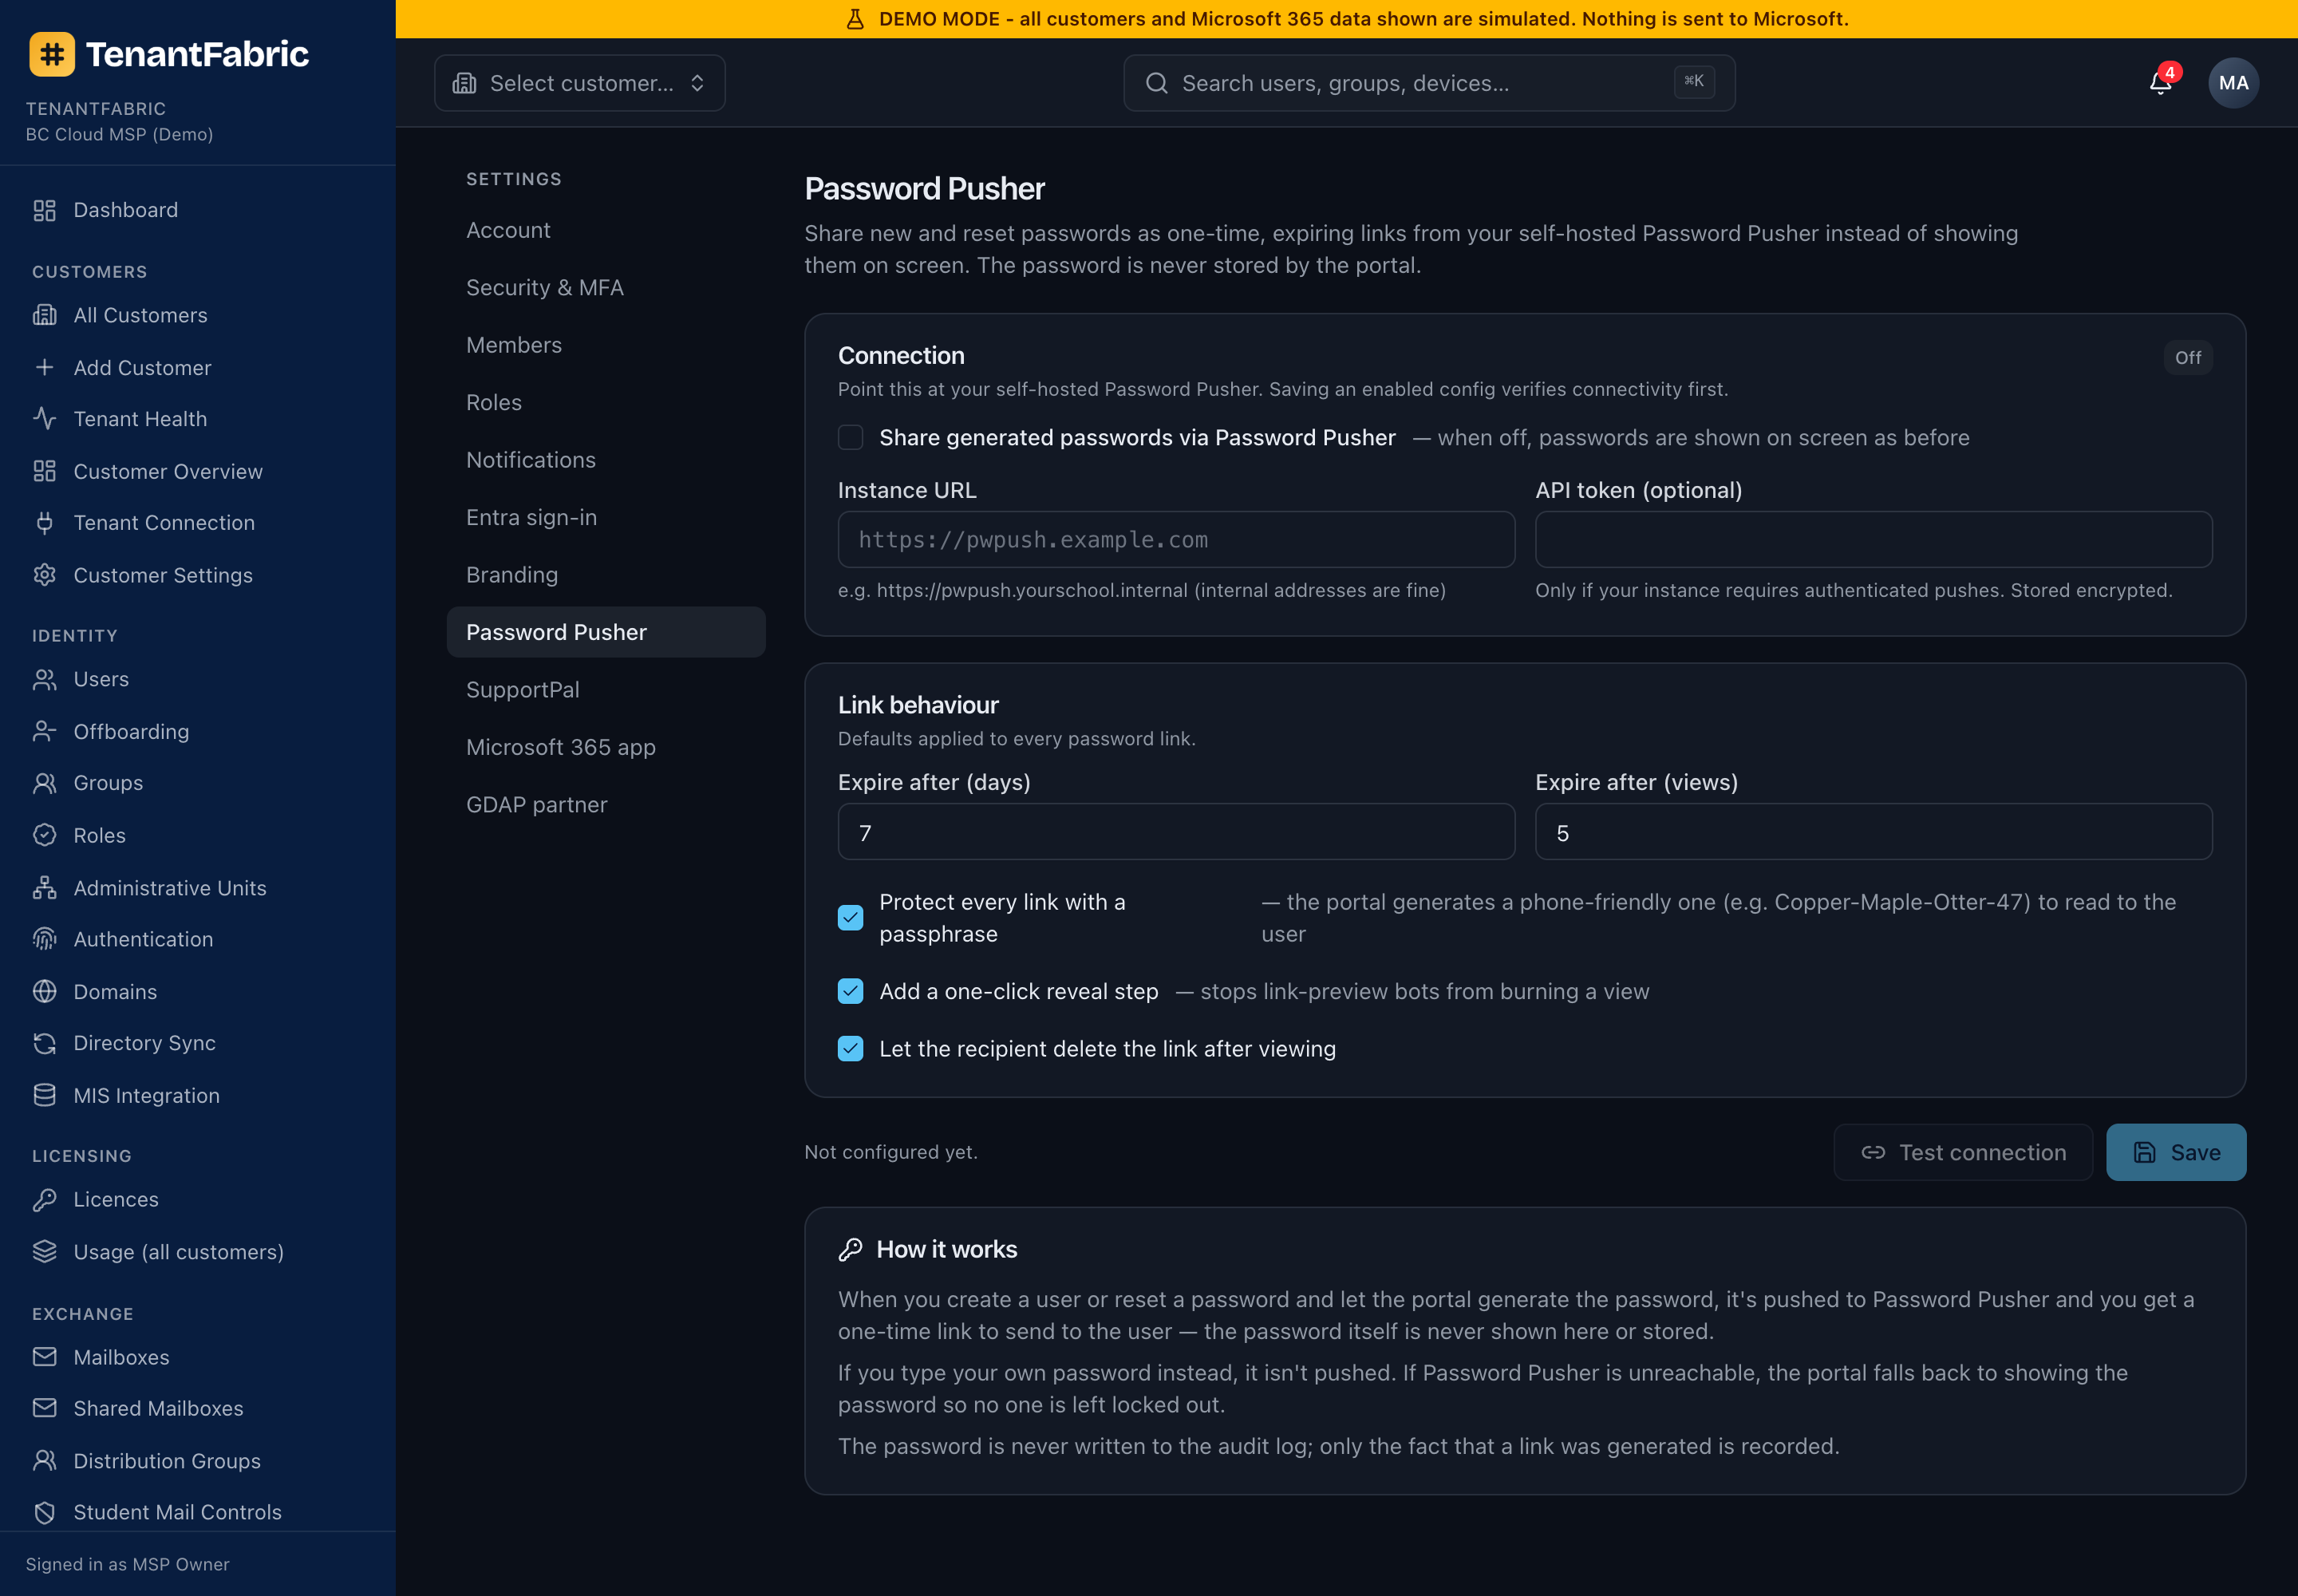
Task: Click the search magnifier icon in top bar
Action: pos(1156,83)
